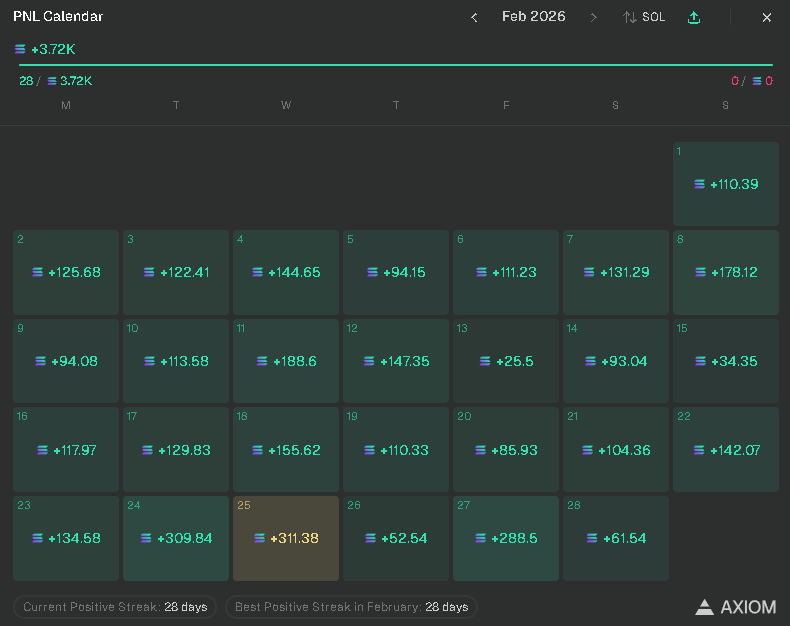Select day 16 cell with +117.97

pos(66,450)
